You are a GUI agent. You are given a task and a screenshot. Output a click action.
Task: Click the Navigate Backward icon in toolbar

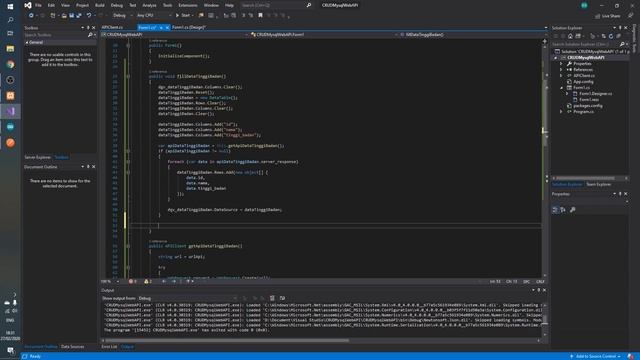tap(31, 16)
